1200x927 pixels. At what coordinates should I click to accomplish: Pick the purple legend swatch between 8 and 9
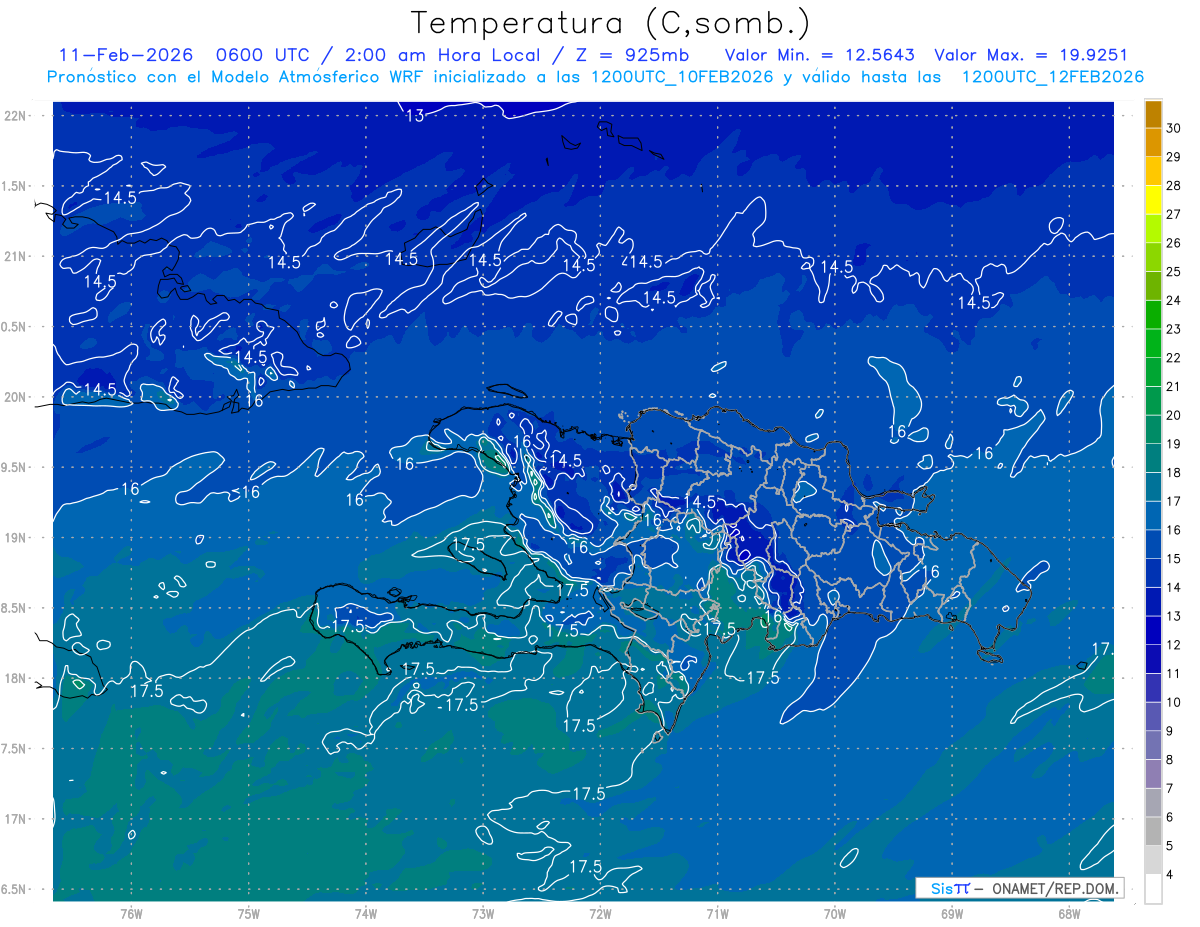point(1153,745)
